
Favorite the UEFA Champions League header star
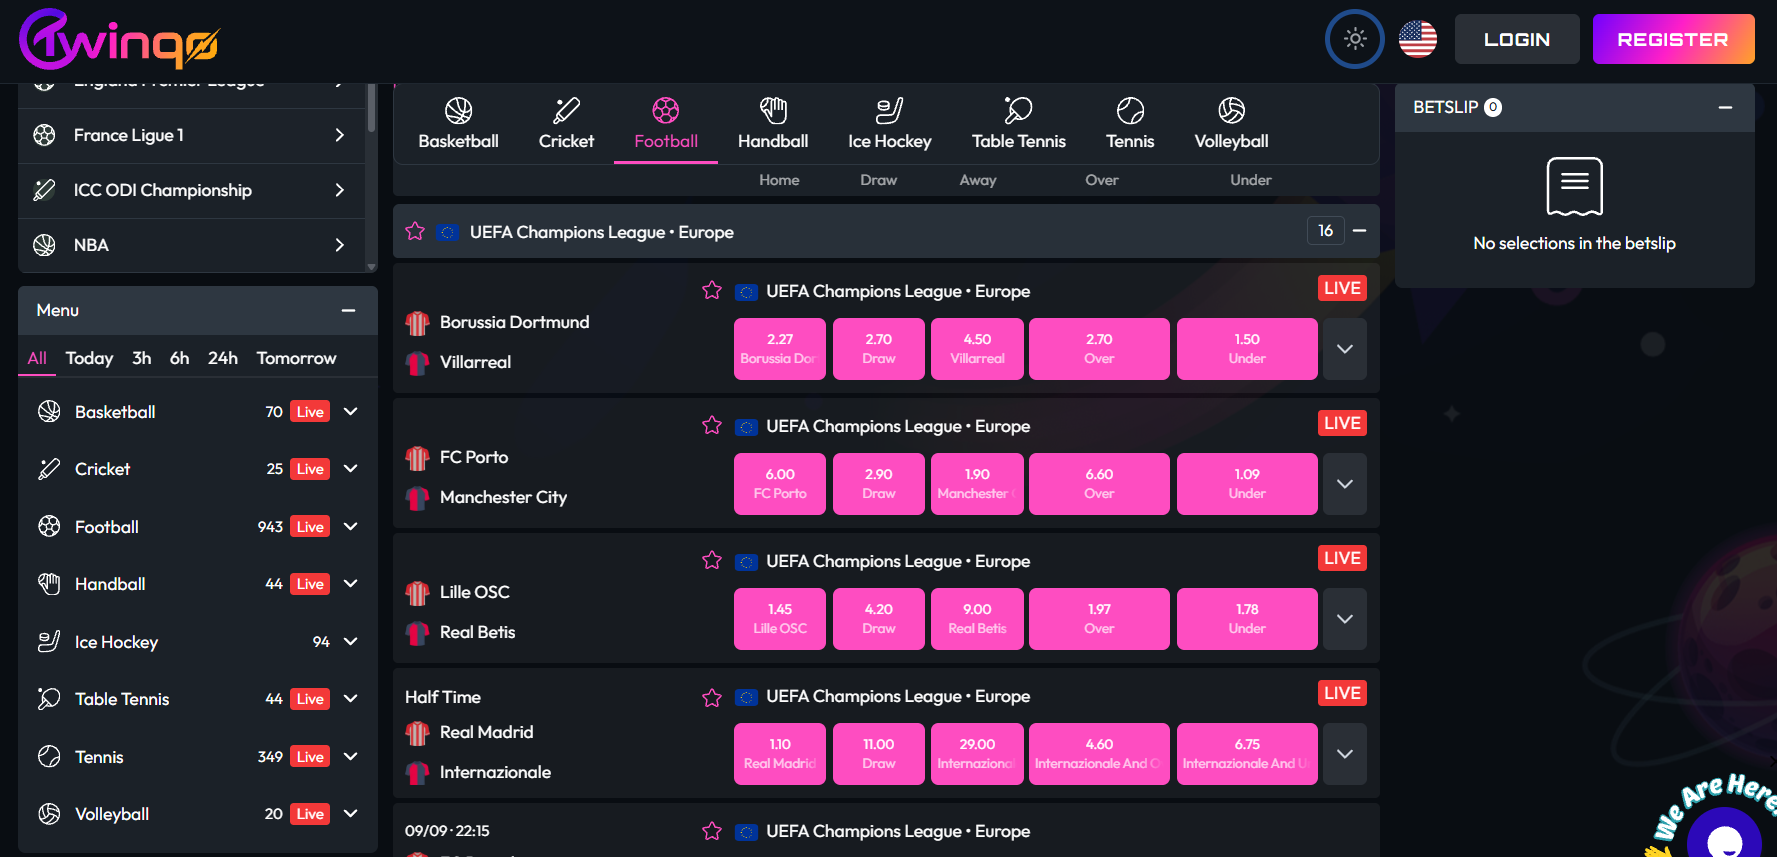(x=415, y=232)
